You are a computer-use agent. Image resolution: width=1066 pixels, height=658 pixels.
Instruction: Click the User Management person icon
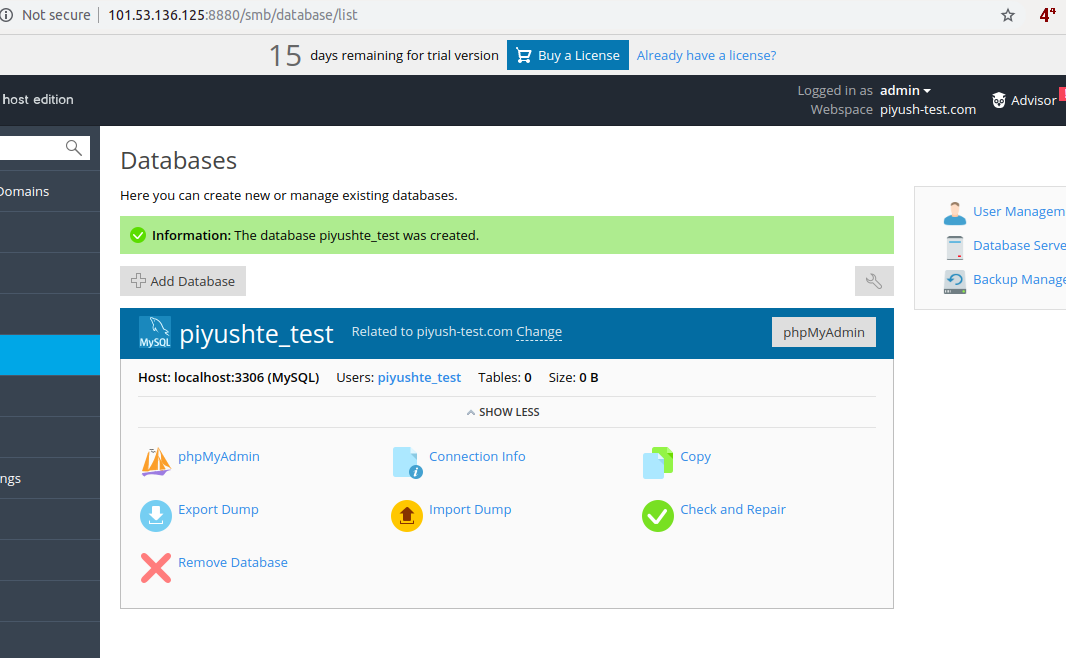pyautogui.click(x=955, y=213)
